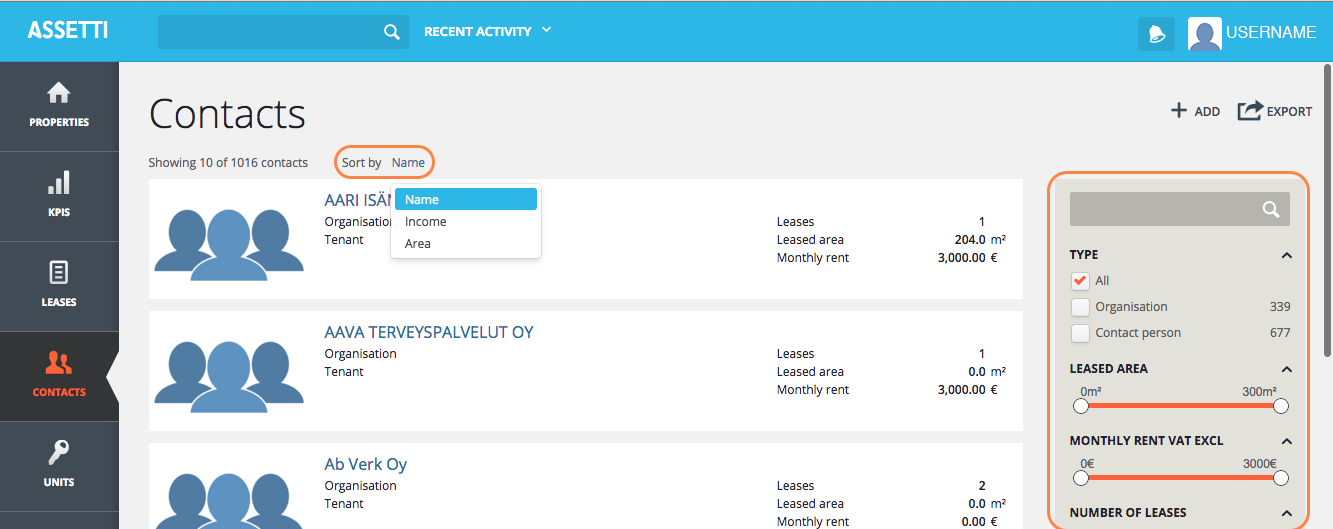Open the Ab Verk Oy contact link
The image size is (1333, 529).
coord(366,464)
